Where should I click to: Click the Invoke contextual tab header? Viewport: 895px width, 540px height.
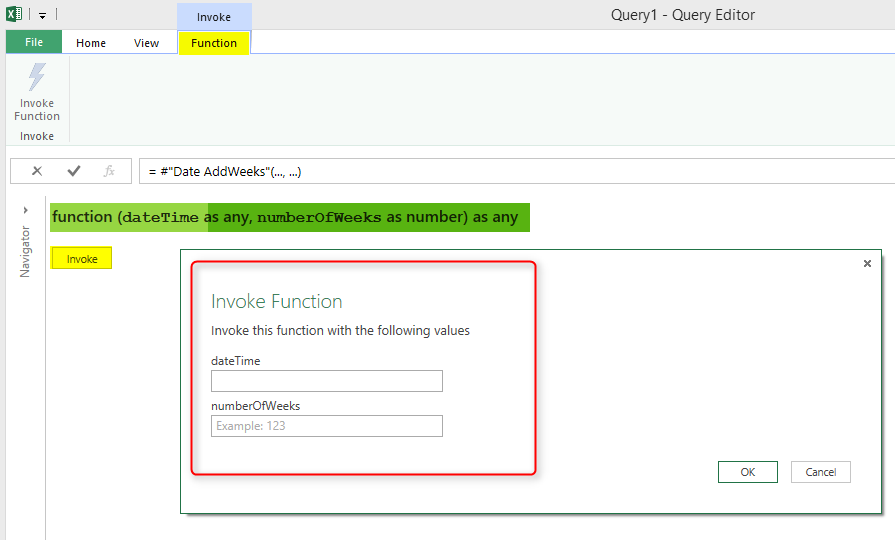point(214,17)
